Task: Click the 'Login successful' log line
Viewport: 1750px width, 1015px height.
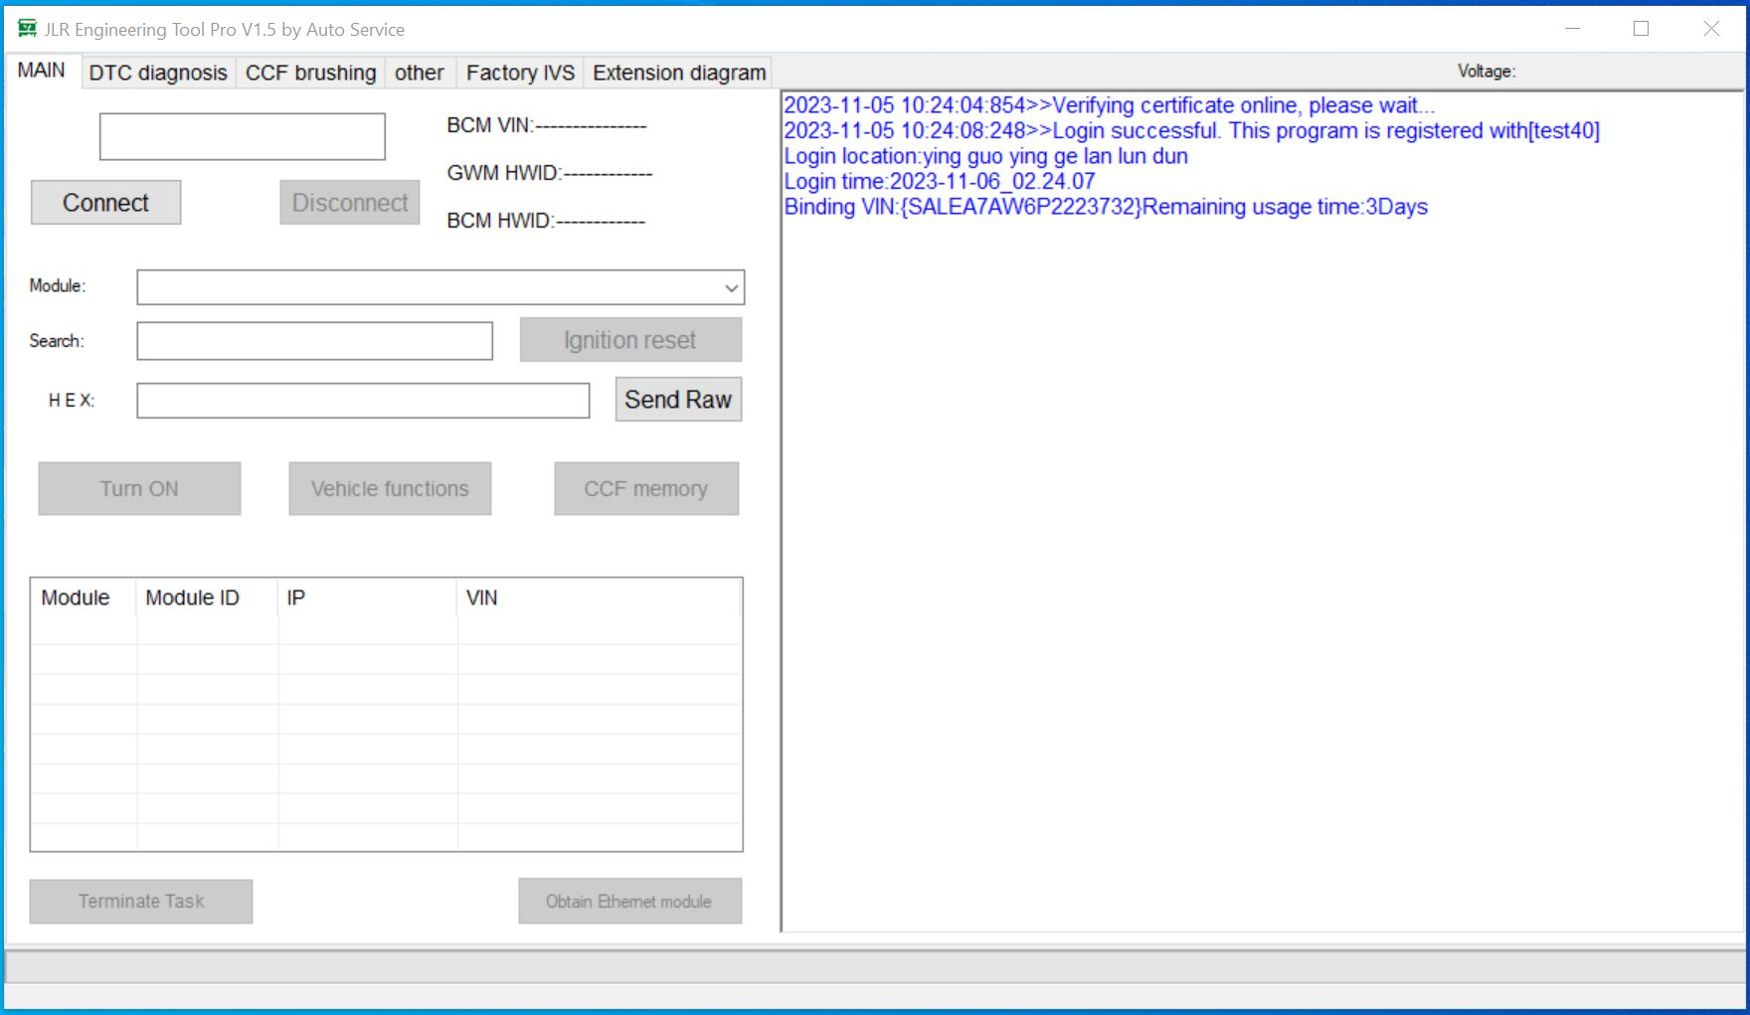Action: (1191, 131)
